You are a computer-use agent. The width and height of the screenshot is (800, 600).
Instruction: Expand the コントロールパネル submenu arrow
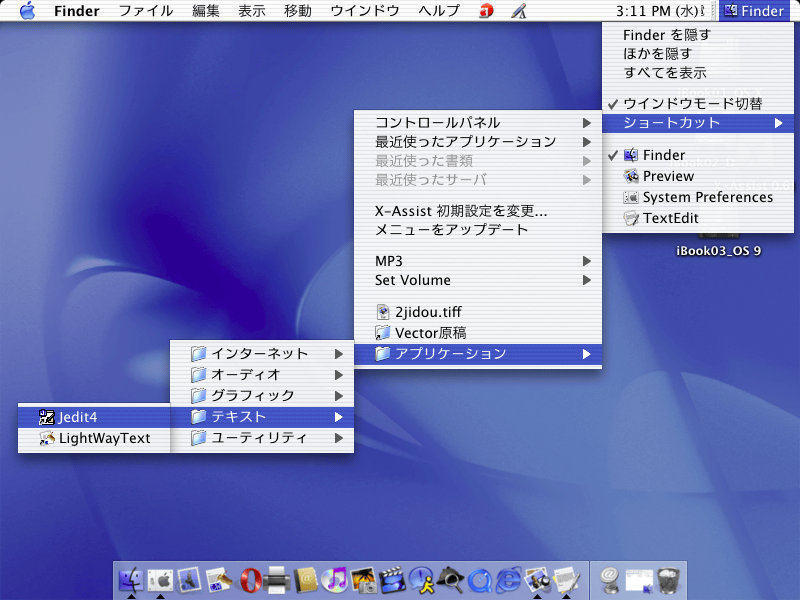tap(587, 123)
